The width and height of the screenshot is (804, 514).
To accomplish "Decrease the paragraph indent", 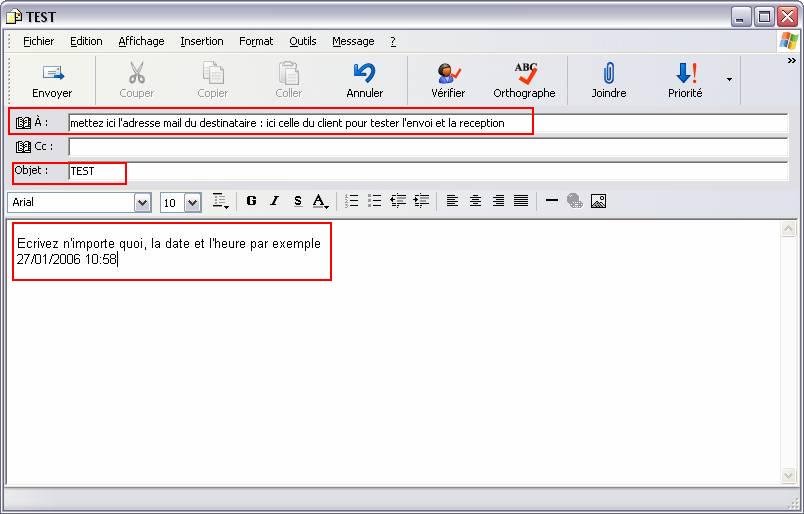I will point(398,201).
